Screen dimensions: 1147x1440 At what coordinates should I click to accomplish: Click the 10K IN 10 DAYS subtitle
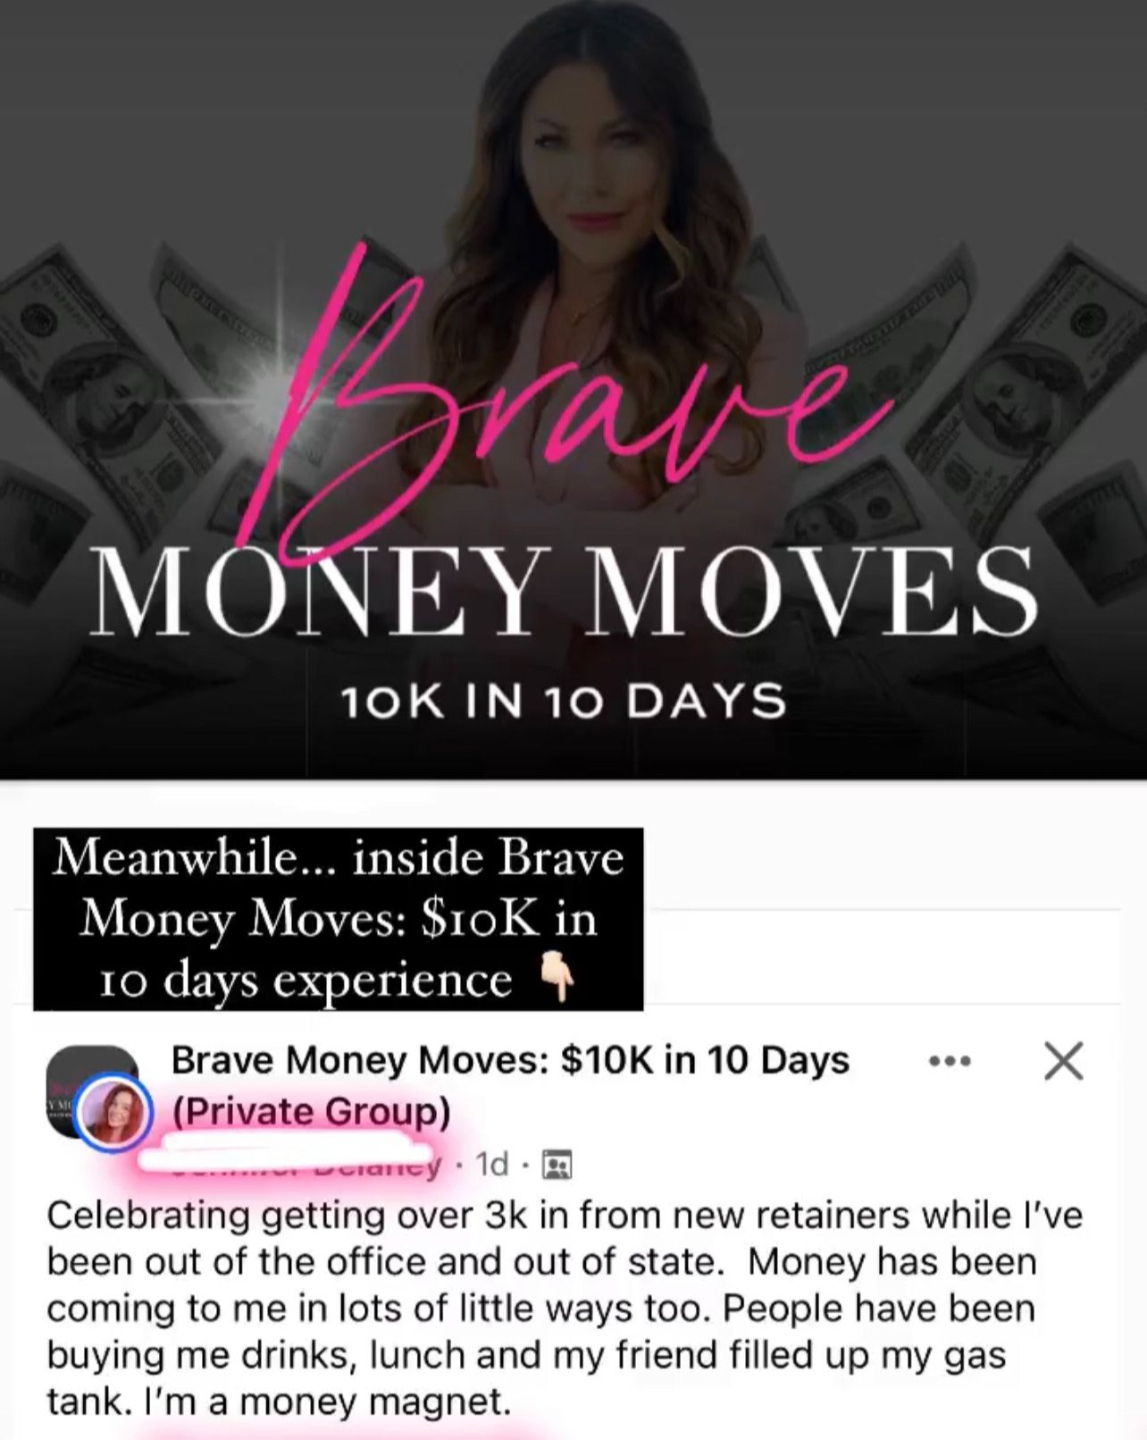coord(564,701)
